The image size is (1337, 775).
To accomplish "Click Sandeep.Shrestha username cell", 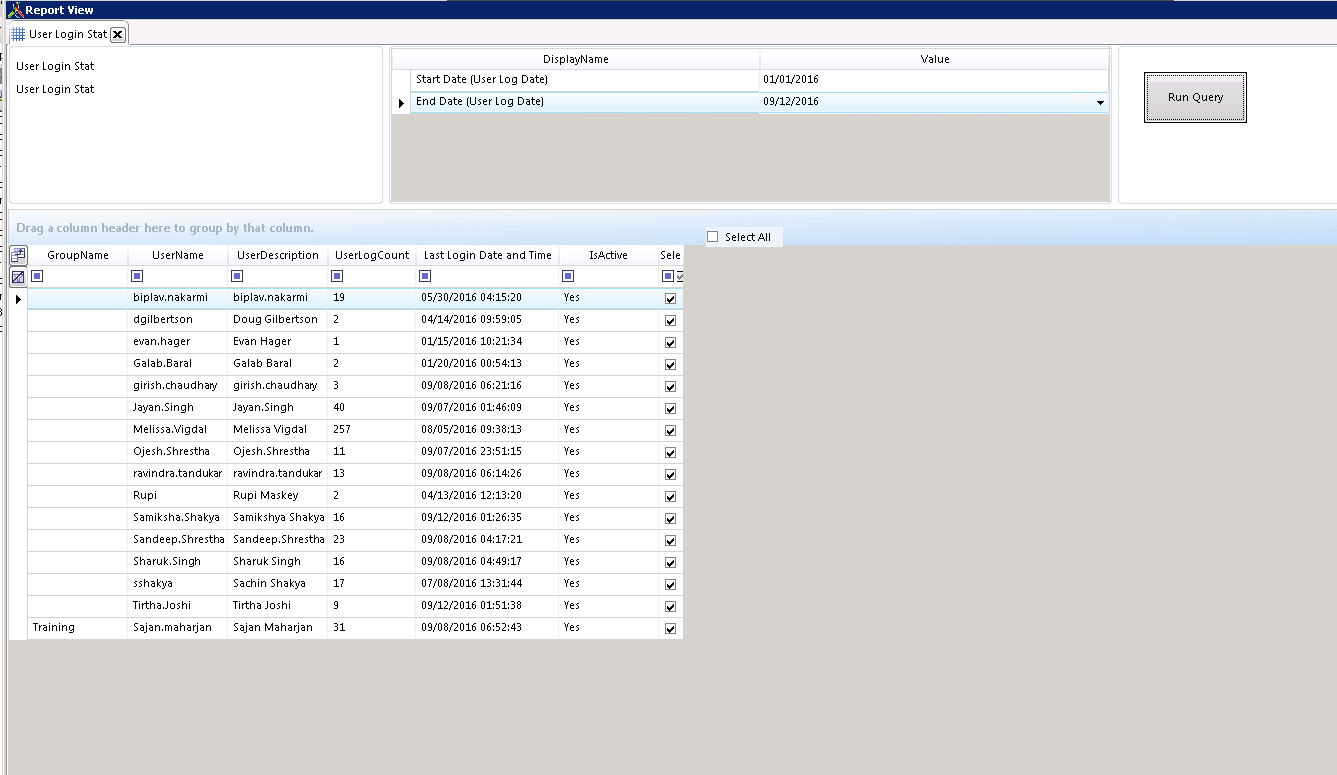I will [178, 540].
